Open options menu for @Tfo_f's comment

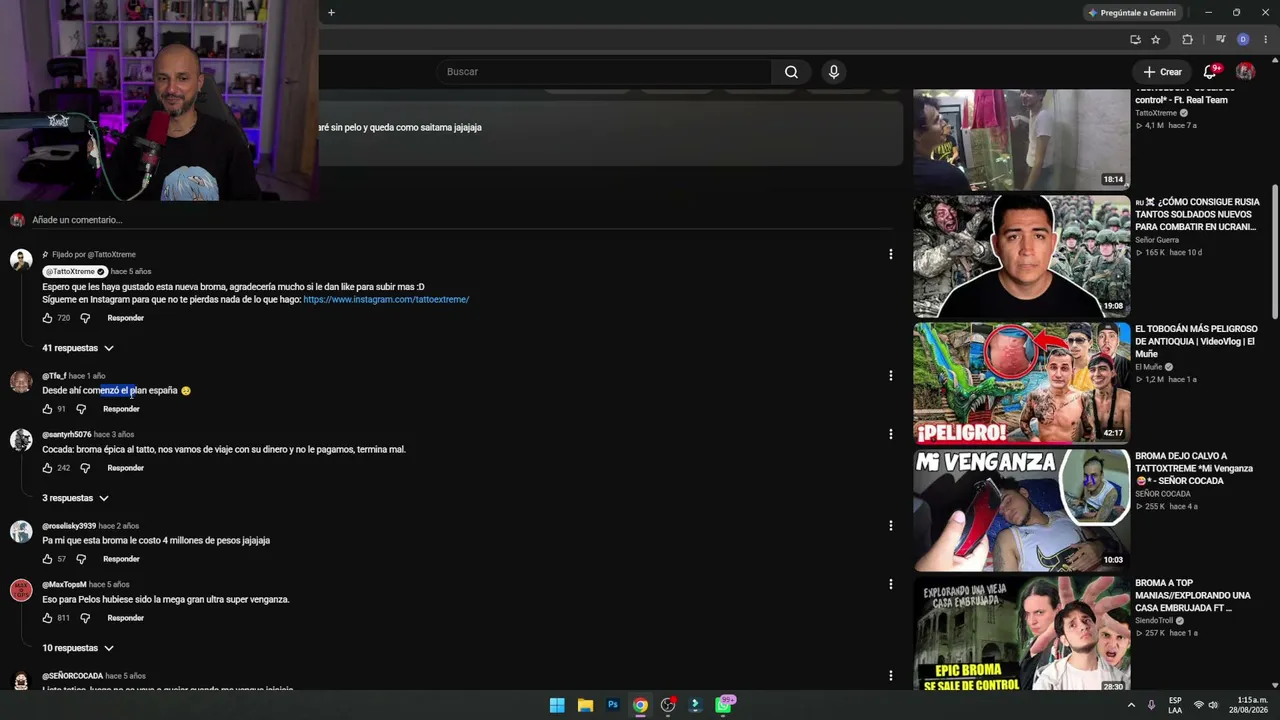(x=890, y=376)
